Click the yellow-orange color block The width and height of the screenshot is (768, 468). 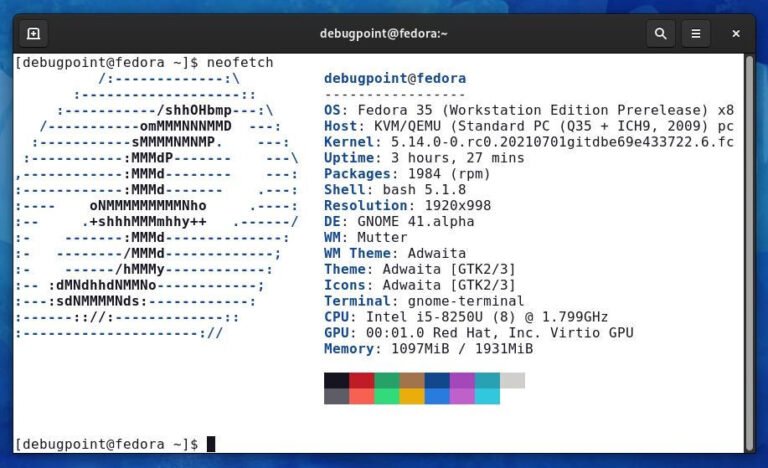pos(412,396)
